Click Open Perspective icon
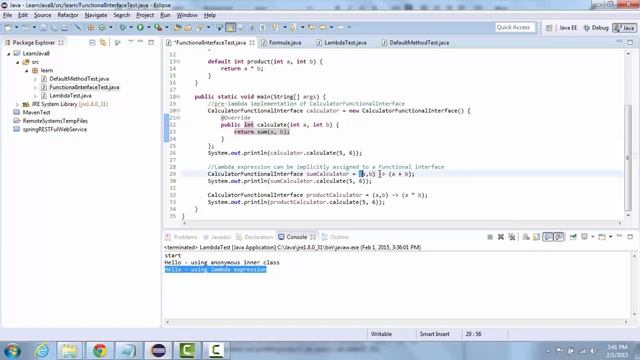Screen dimensions: 640x360 549,28
